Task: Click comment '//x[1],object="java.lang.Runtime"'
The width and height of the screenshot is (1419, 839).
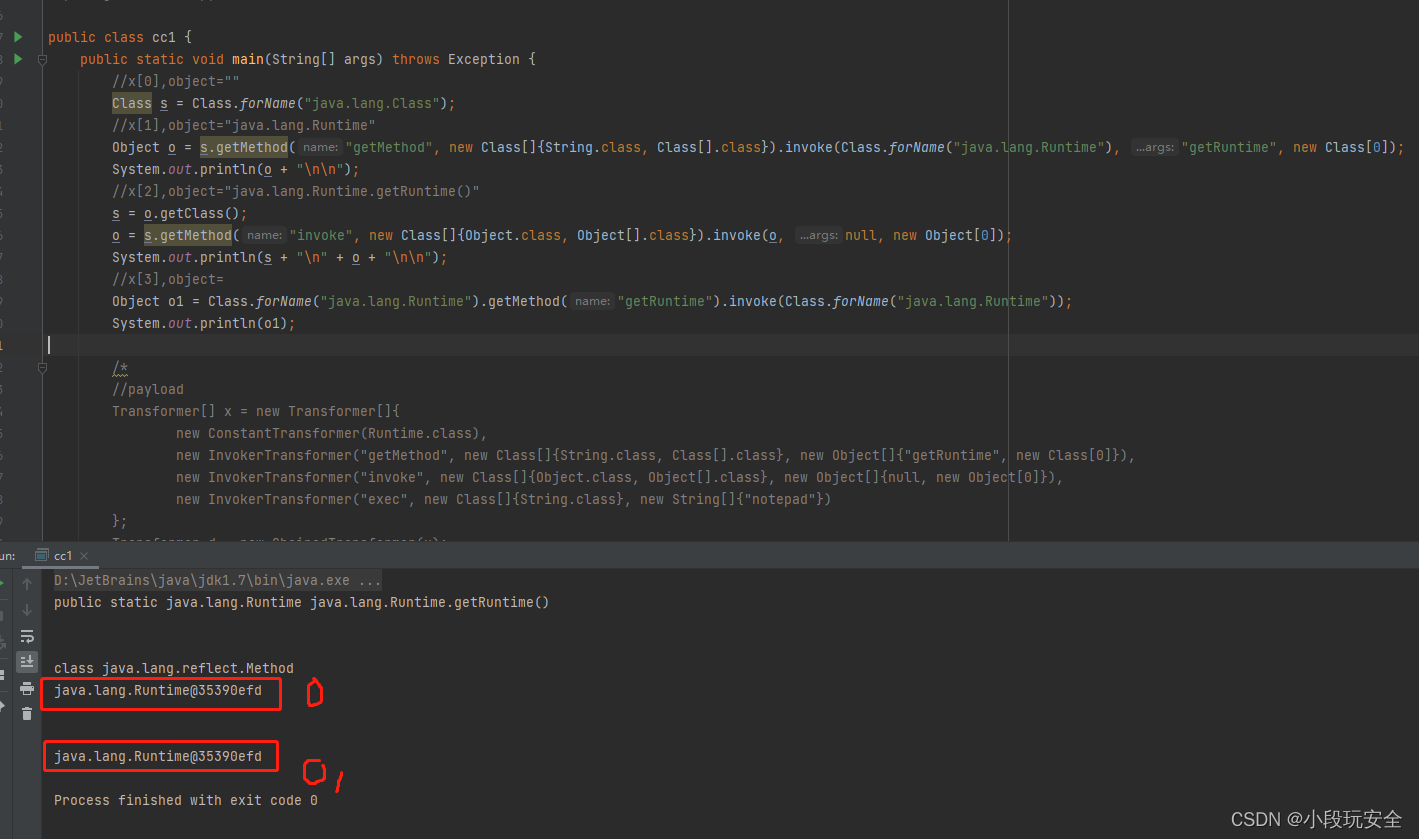Action: point(244,125)
